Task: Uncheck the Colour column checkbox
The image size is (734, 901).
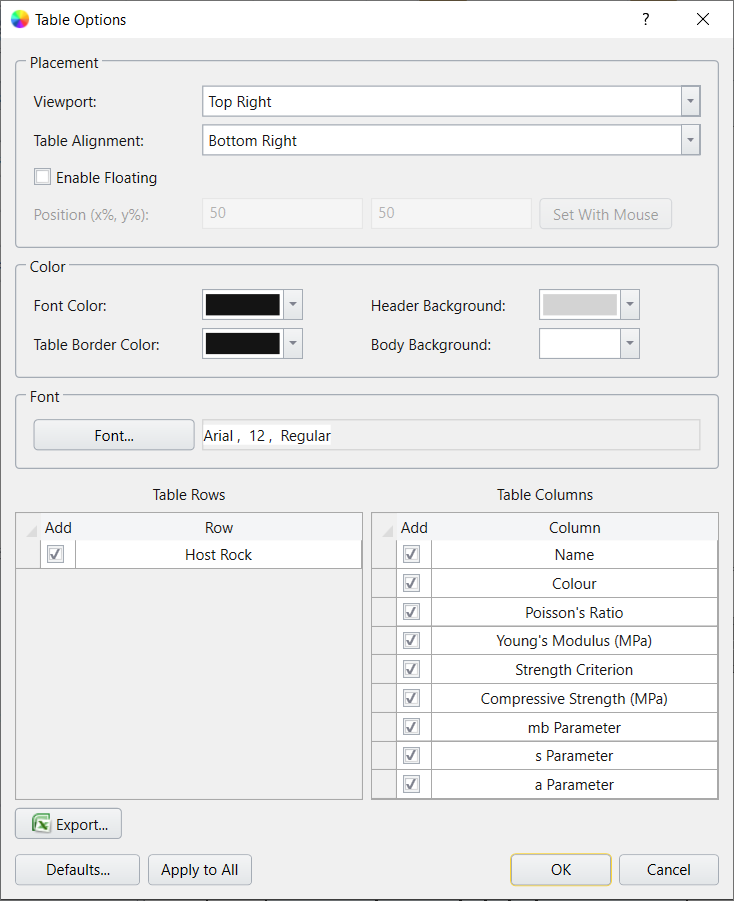Action: point(411,582)
